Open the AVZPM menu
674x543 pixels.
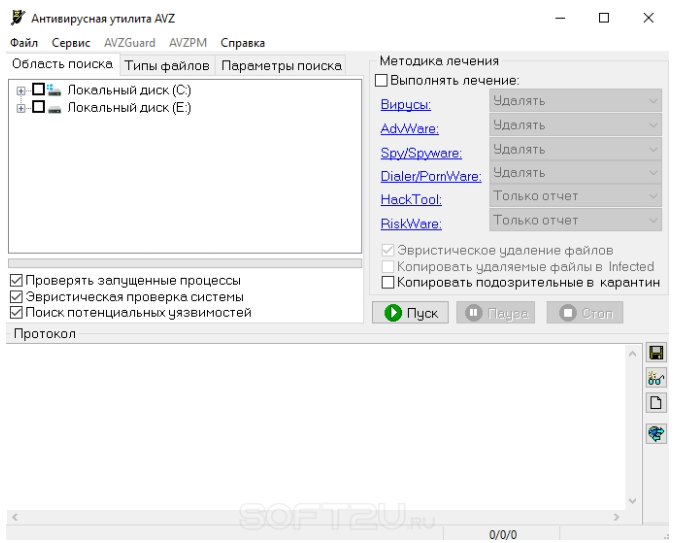(188, 43)
